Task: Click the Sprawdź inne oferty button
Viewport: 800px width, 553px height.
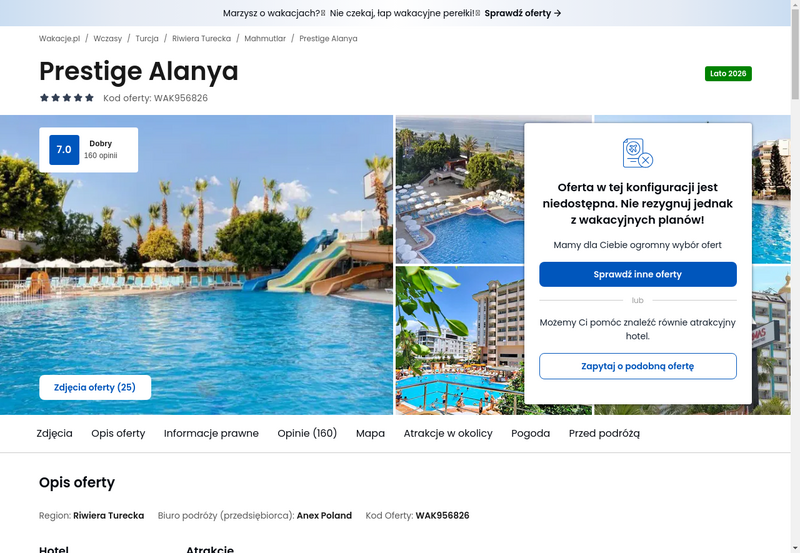Action: pos(638,274)
